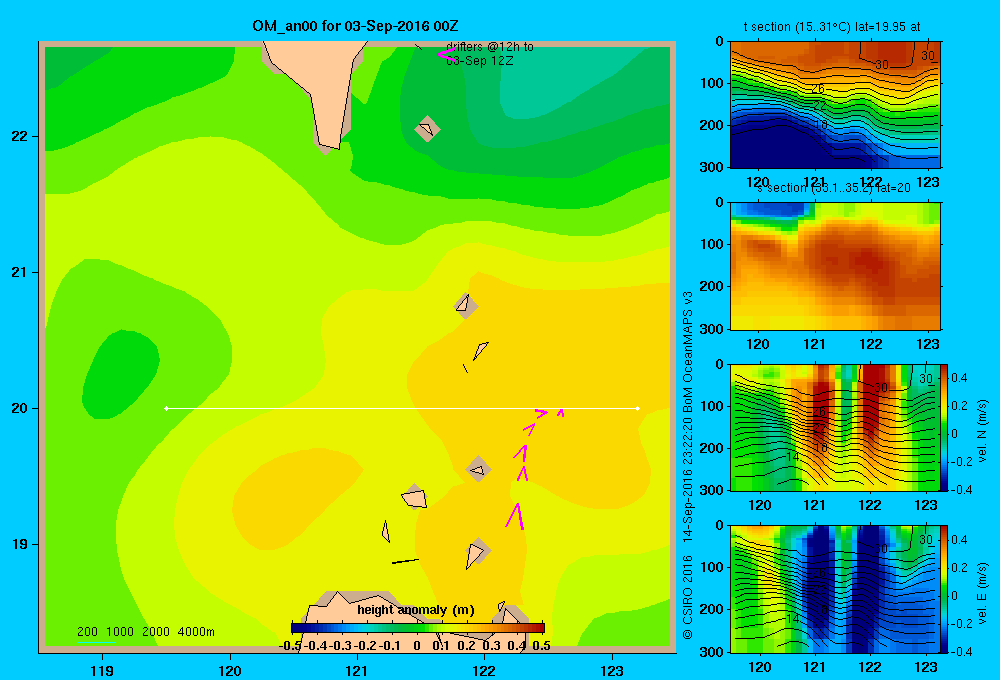Click the t section (15..31°C) title
Viewport: 1000px width, 680px height.
tap(832, 27)
